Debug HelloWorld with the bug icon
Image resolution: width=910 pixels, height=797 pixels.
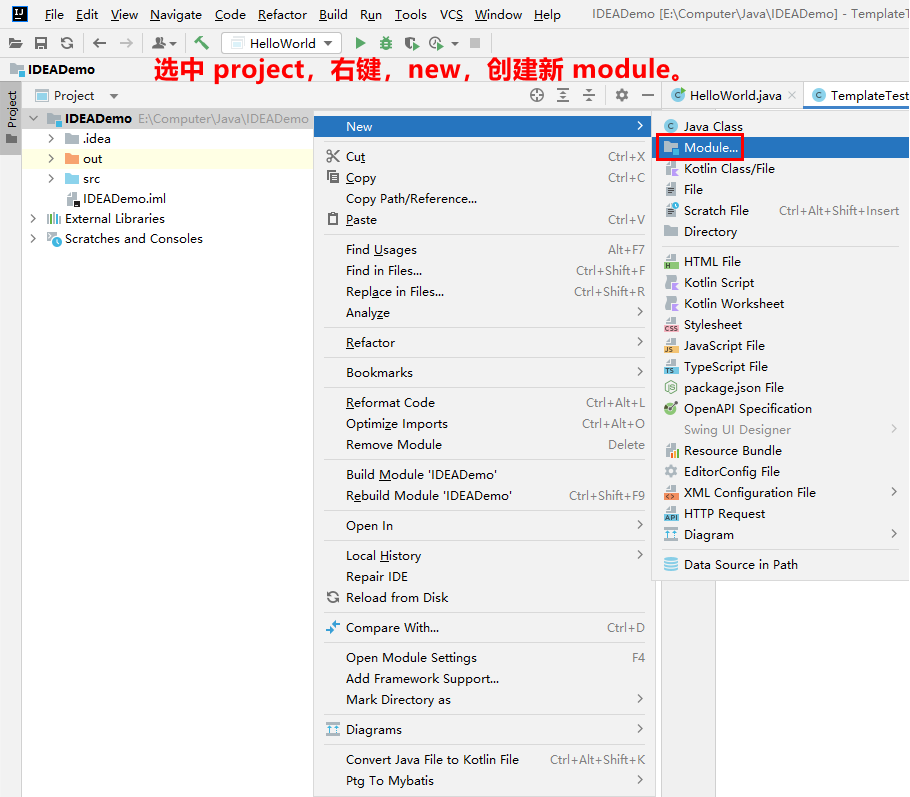pyautogui.click(x=385, y=44)
